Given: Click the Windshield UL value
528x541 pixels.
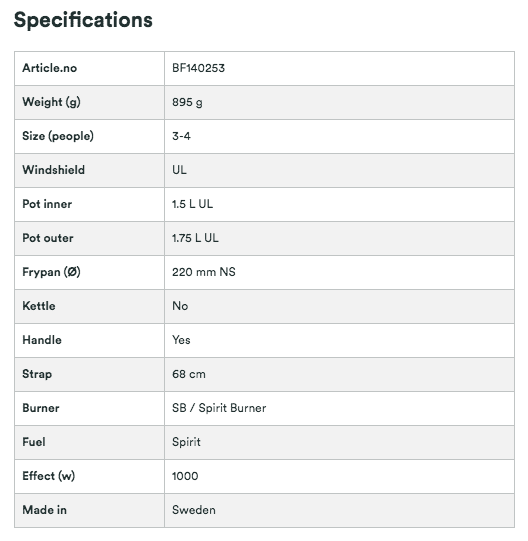Looking at the screenshot, I should coord(179,170).
